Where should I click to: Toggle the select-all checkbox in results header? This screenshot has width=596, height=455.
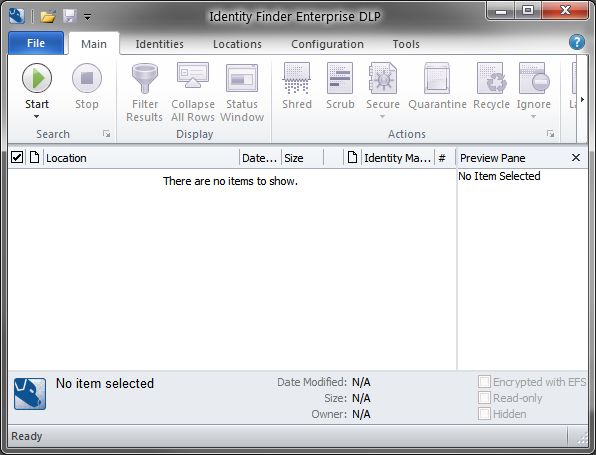coord(17,157)
